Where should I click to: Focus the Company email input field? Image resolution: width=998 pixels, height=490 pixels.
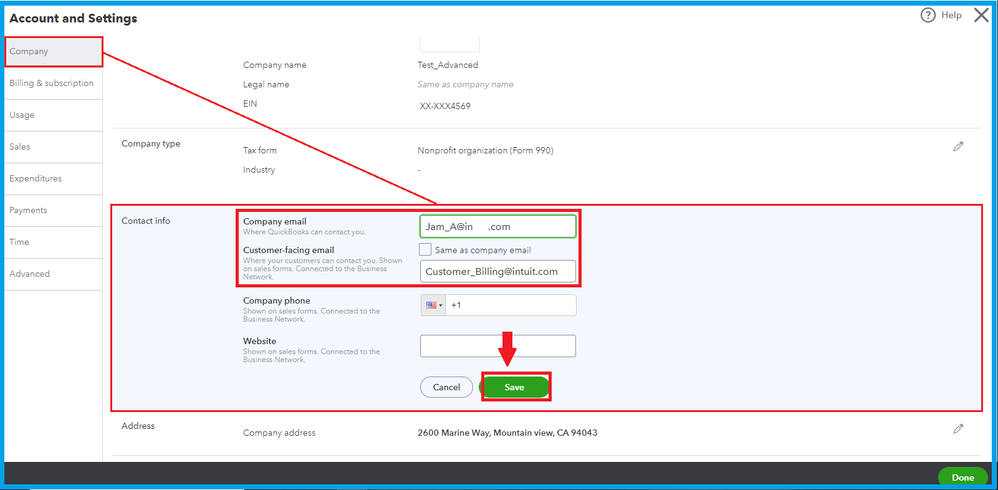[x=498, y=227]
